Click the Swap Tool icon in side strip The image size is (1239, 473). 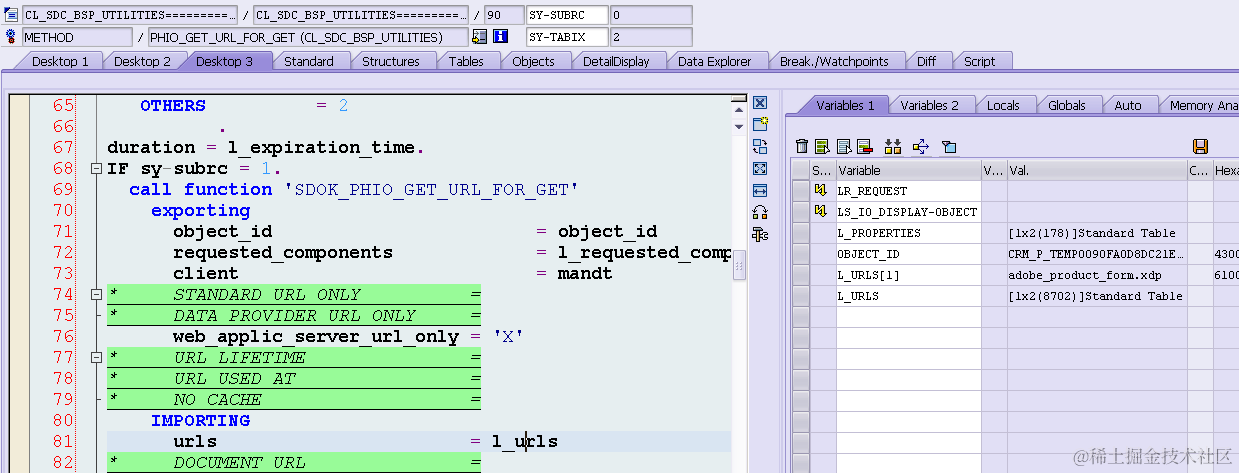point(760,147)
